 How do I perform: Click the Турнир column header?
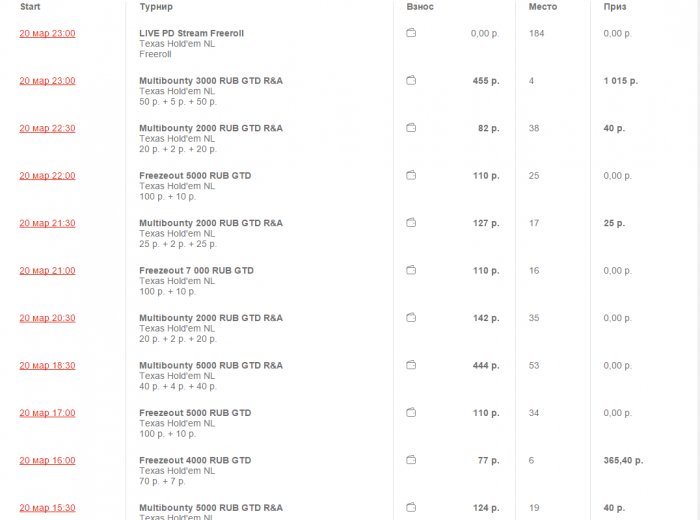pos(156,7)
